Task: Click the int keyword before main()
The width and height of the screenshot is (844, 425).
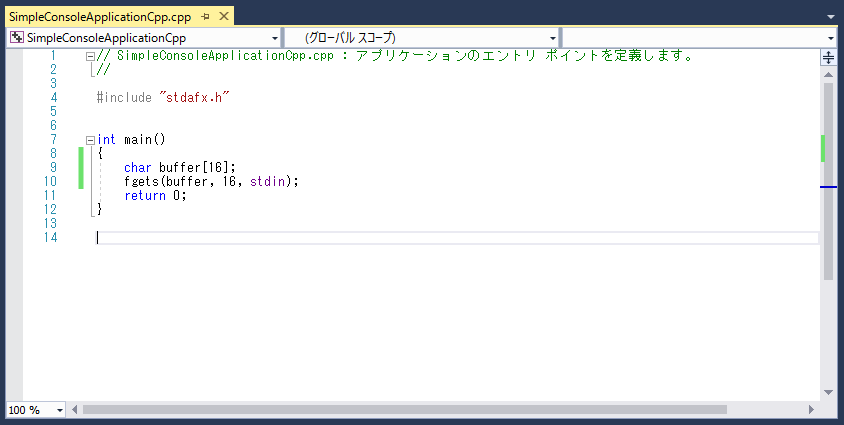Action: (x=107, y=140)
